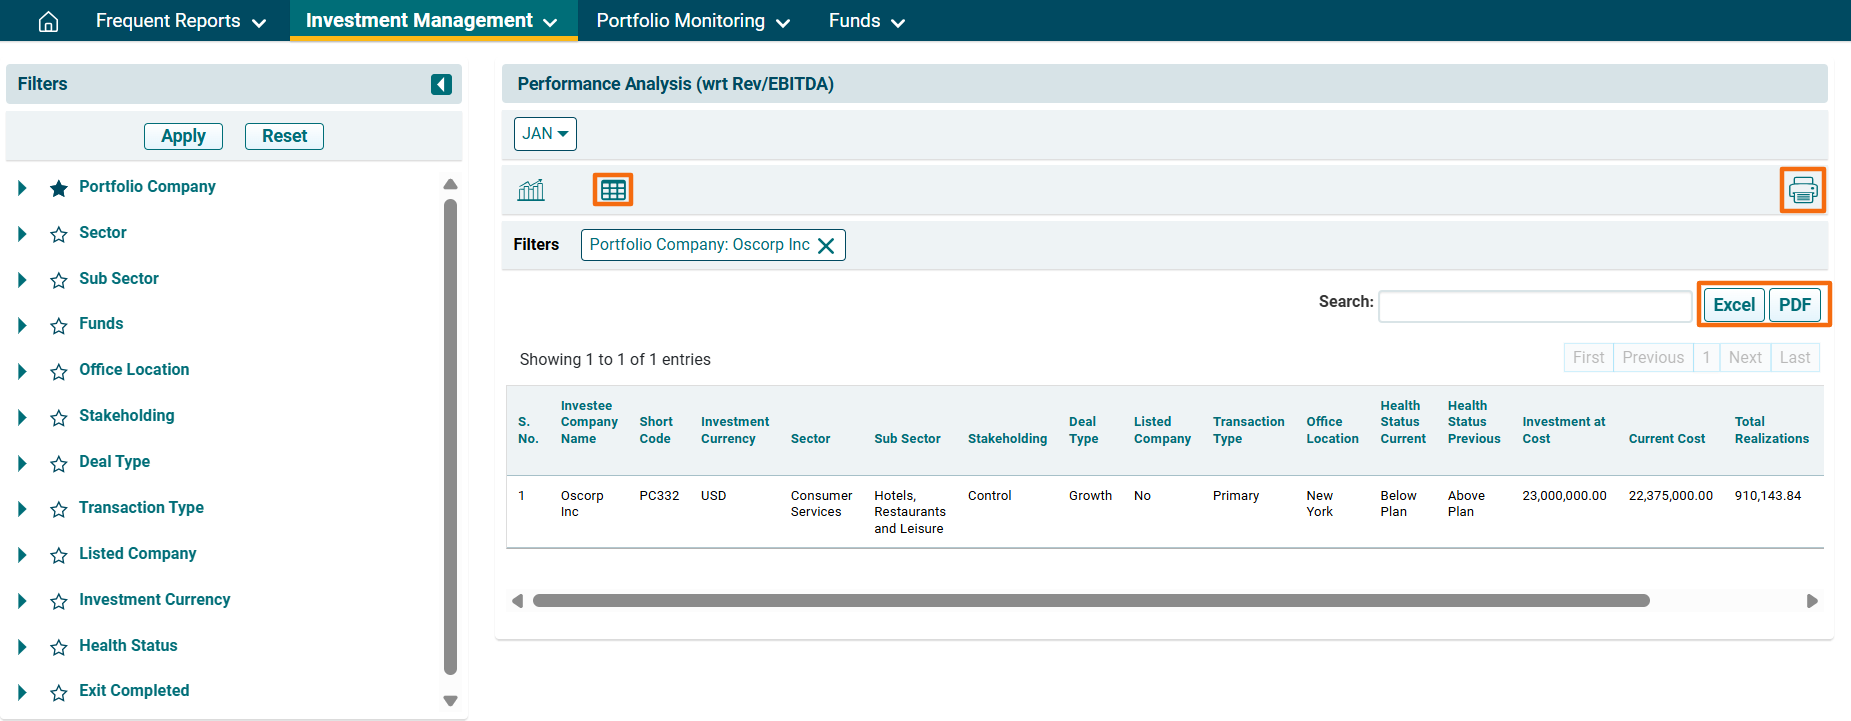The width and height of the screenshot is (1851, 721).
Task: Click the horizontal table scrollbar
Action: pos(1090,601)
